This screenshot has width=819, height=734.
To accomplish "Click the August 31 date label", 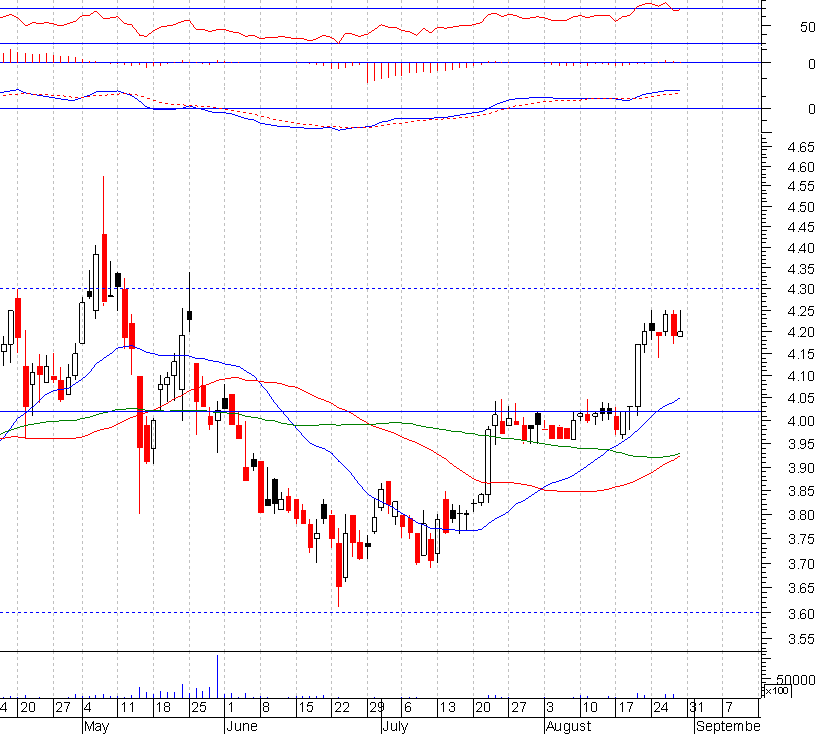I will (x=696, y=708).
